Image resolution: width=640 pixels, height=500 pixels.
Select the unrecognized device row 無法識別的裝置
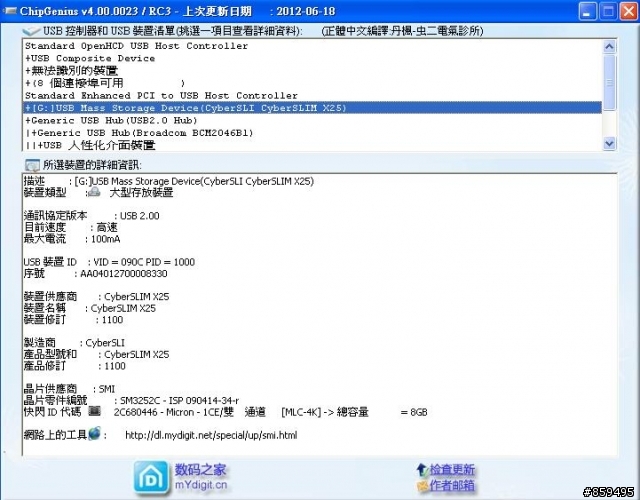coord(312,71)
